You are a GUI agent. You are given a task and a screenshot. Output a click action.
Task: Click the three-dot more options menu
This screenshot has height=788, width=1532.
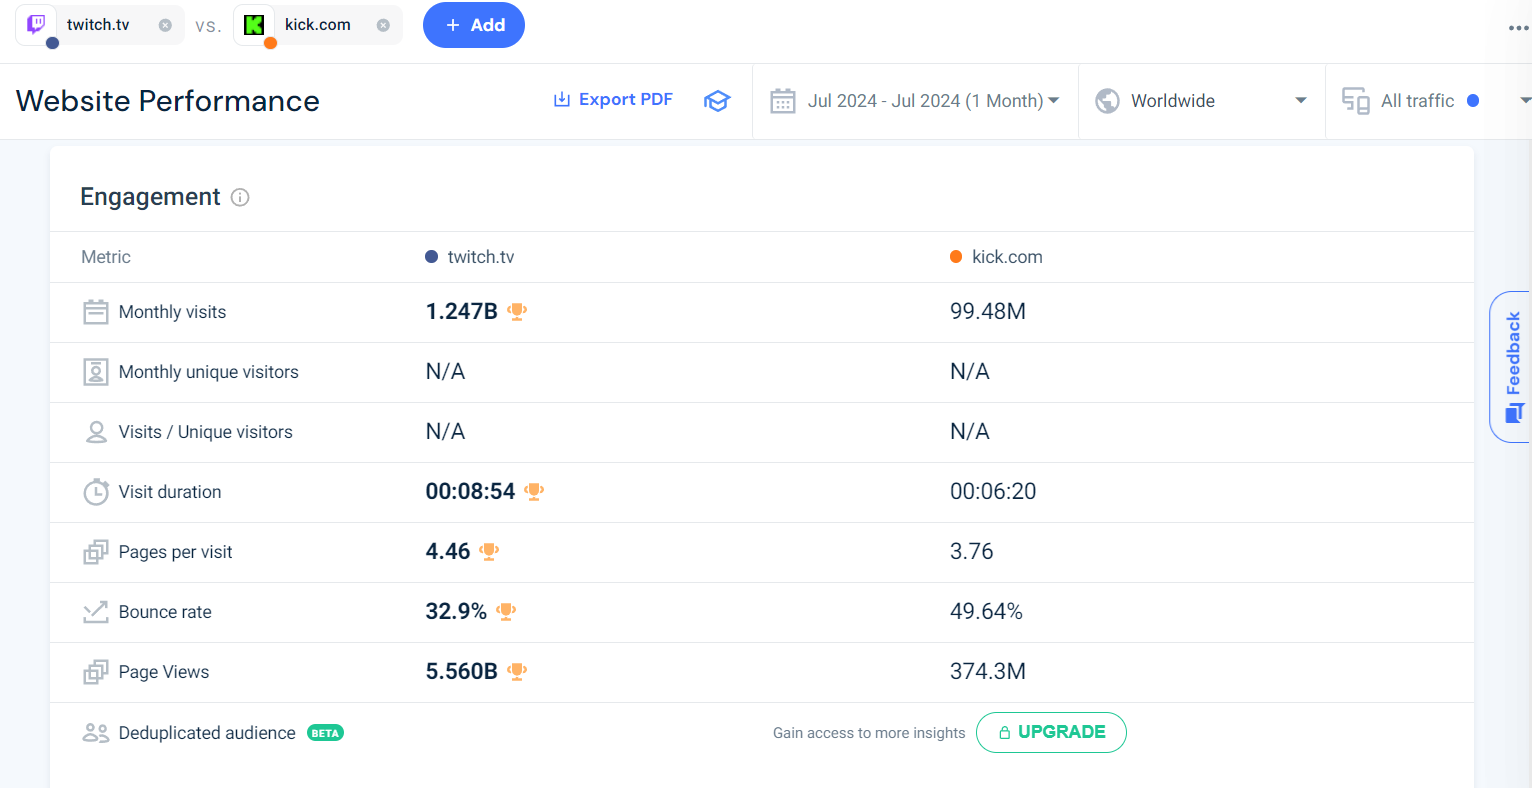1518,28
